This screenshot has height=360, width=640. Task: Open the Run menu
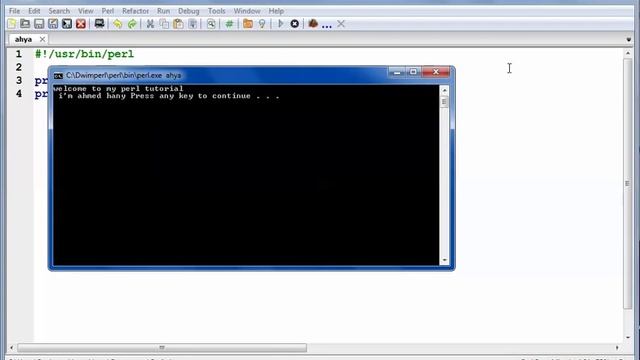163,11
